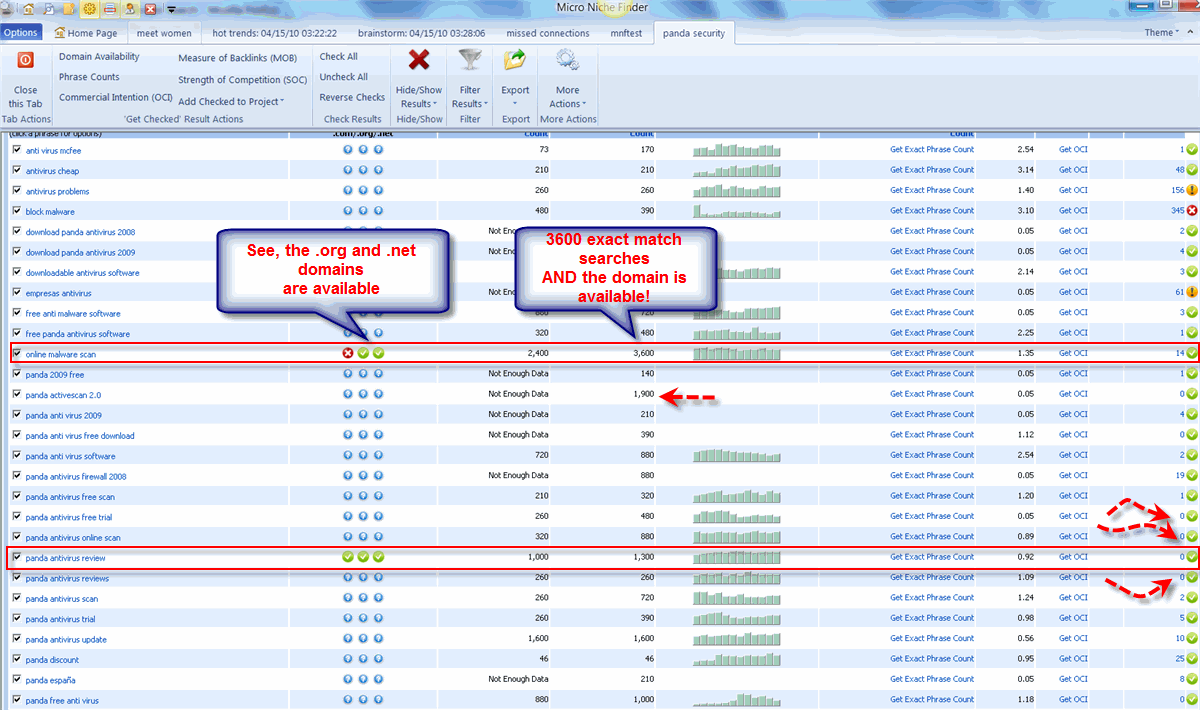Viewport: 1200px width, 710px height.
Task: Toggle checkbox for panda antivirus review
Action: (x=16, y=557)
